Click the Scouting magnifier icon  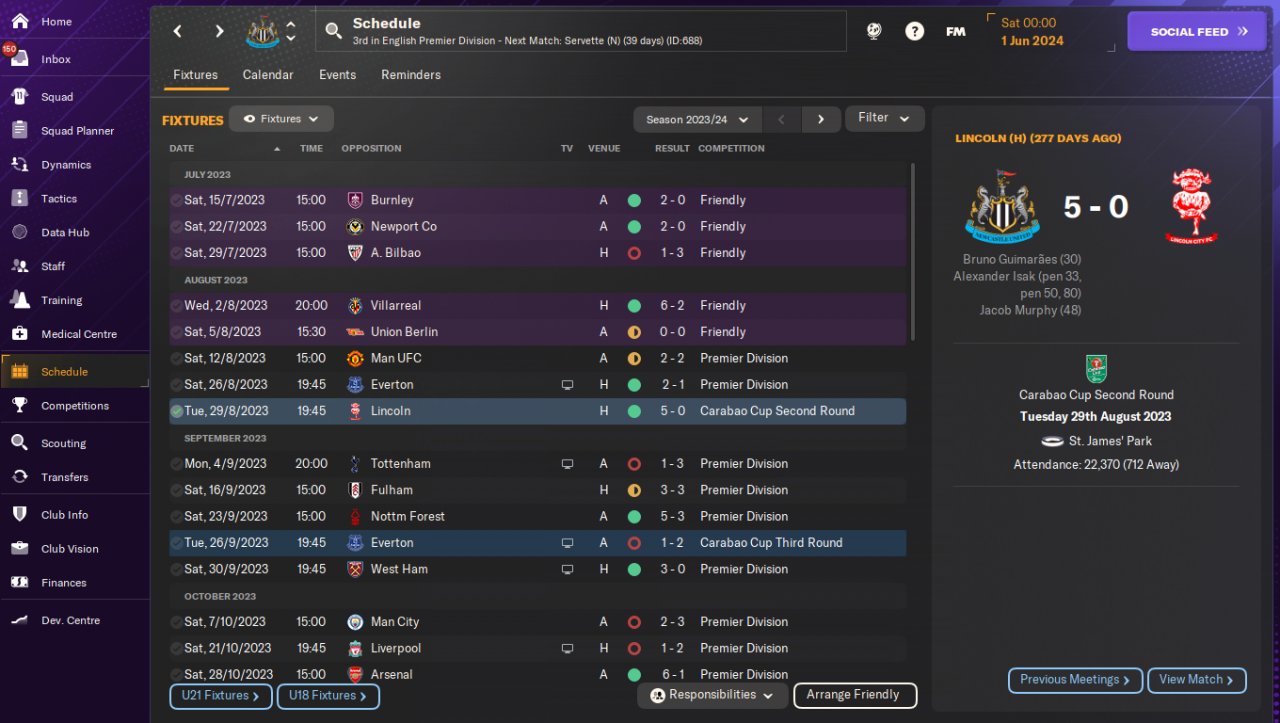tap(19, 443)
